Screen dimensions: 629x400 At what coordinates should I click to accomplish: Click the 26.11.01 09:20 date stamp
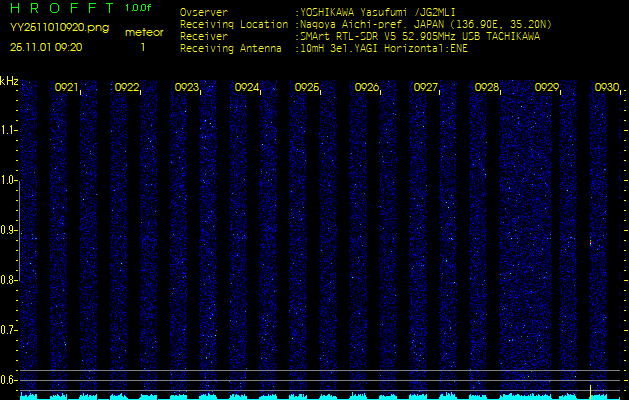(46, 47)
